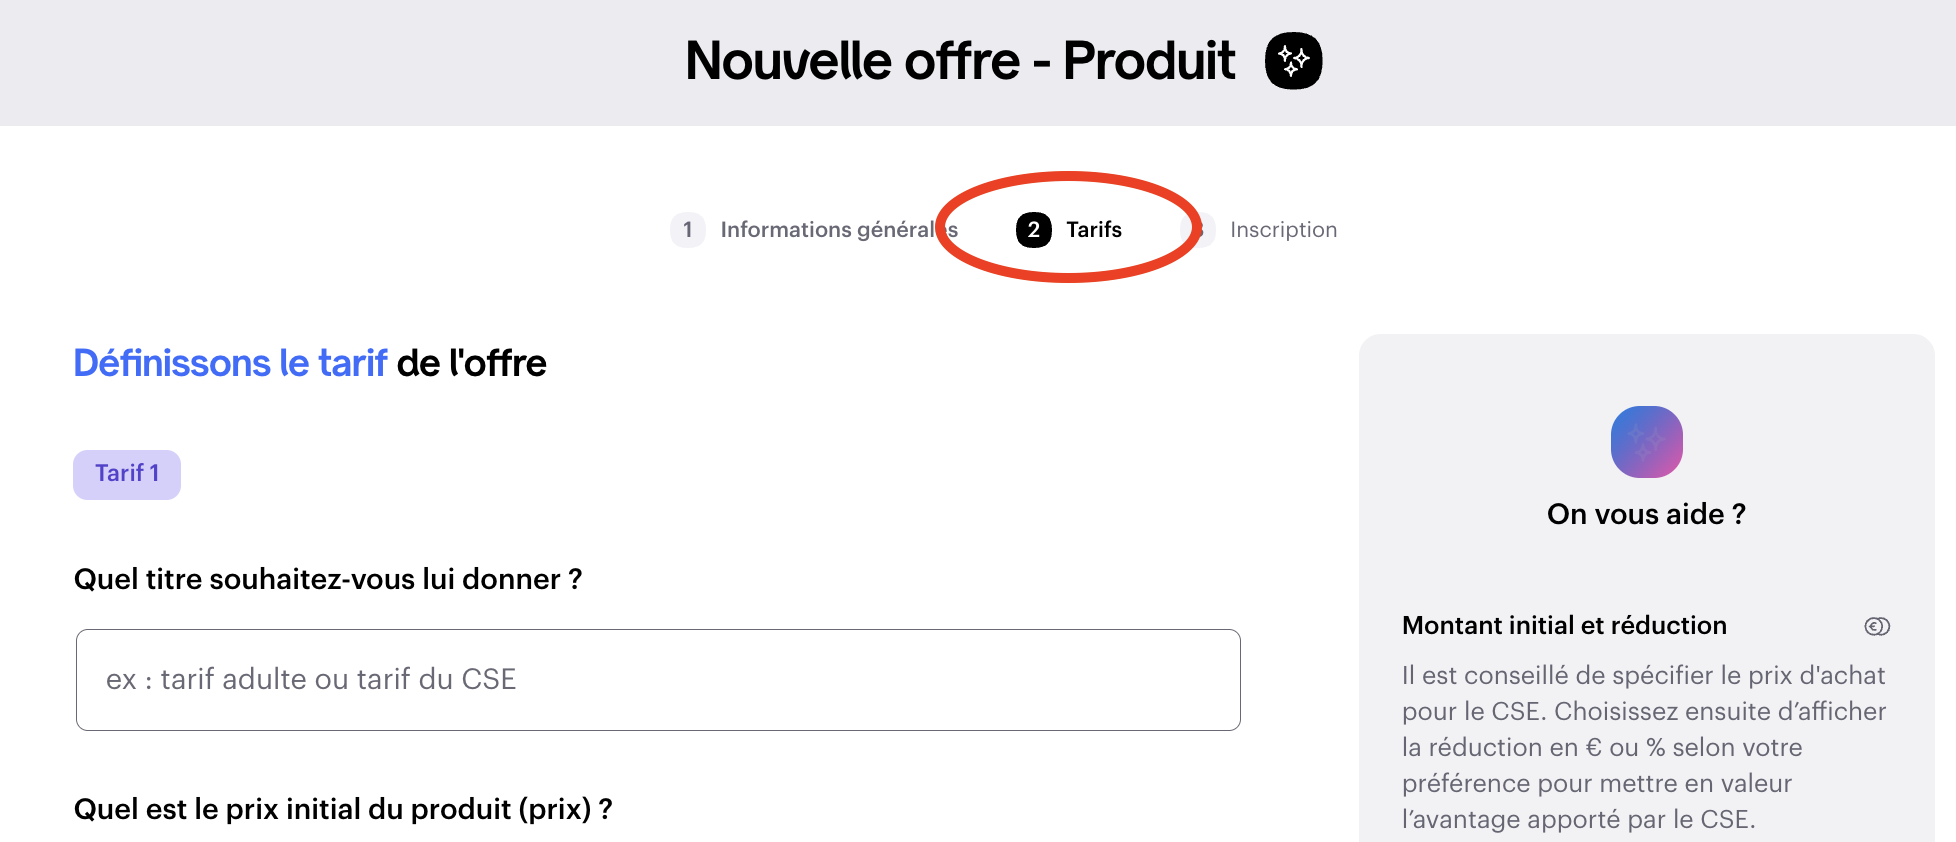
Task: Click the step 1 number badge
Action: click(x=688, y=230)
